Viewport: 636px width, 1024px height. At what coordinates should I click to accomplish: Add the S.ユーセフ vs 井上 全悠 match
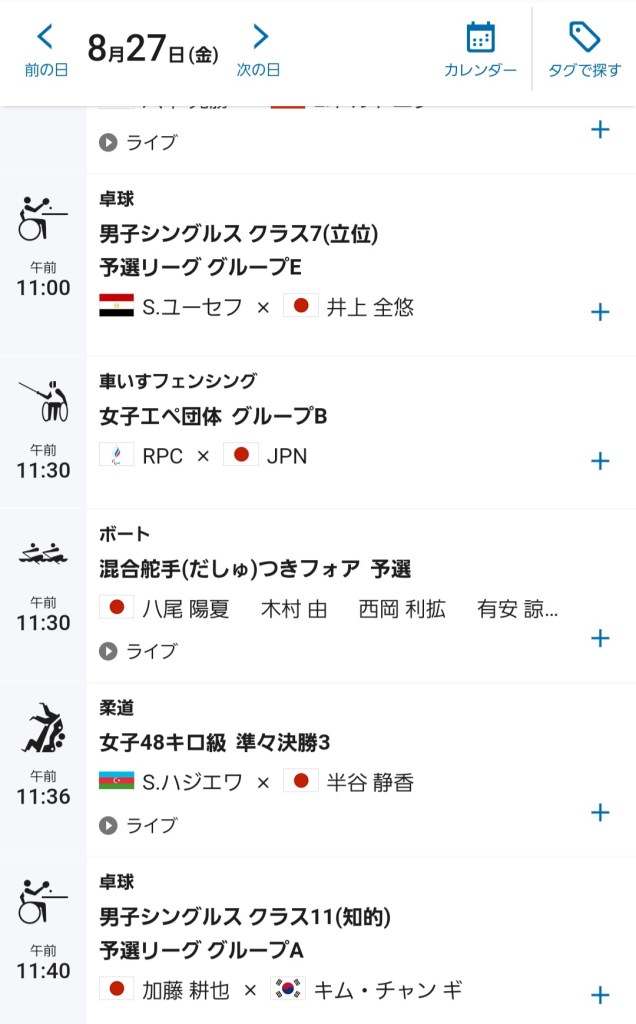tap(600, 312)
